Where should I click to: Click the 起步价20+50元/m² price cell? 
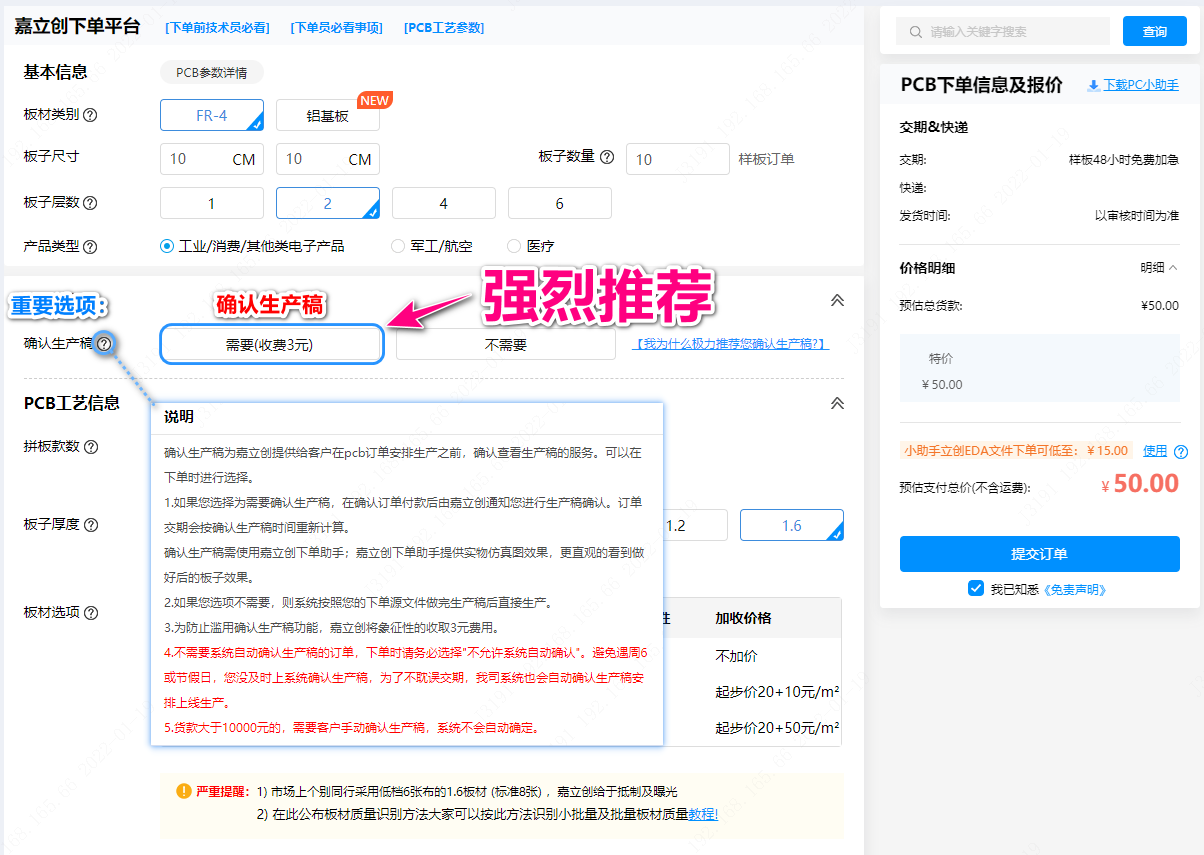click(x=777, y=727)
